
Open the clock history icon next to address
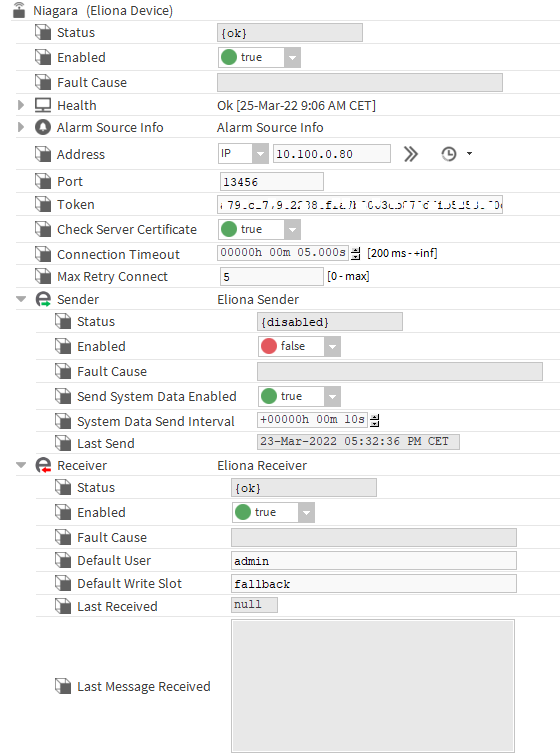coord(448,154)
